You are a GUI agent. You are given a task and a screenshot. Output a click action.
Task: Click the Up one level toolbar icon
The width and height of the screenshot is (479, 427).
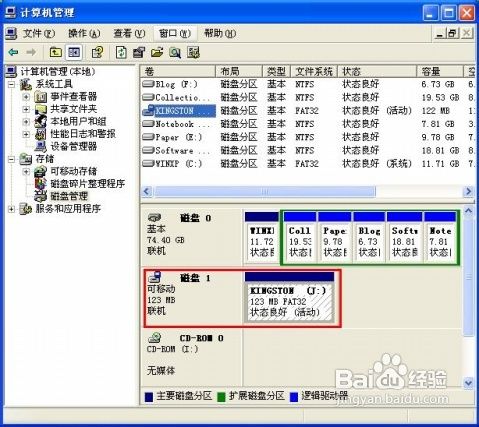point(55,52)
